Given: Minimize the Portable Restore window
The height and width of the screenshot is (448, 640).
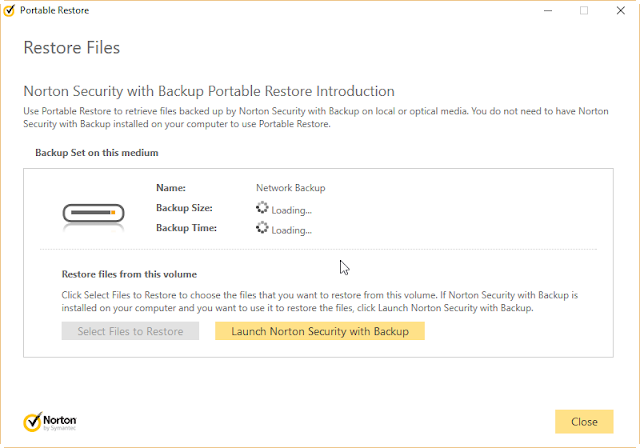Looking at the screenshot, I should 548,11.
